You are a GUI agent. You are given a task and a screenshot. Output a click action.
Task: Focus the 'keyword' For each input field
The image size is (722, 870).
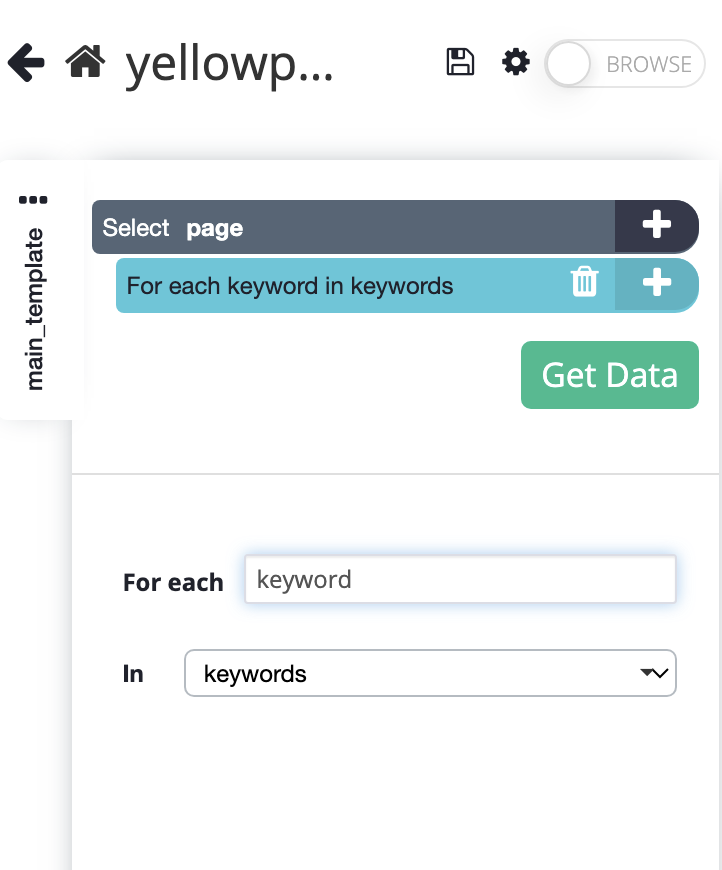pos(461,579)
